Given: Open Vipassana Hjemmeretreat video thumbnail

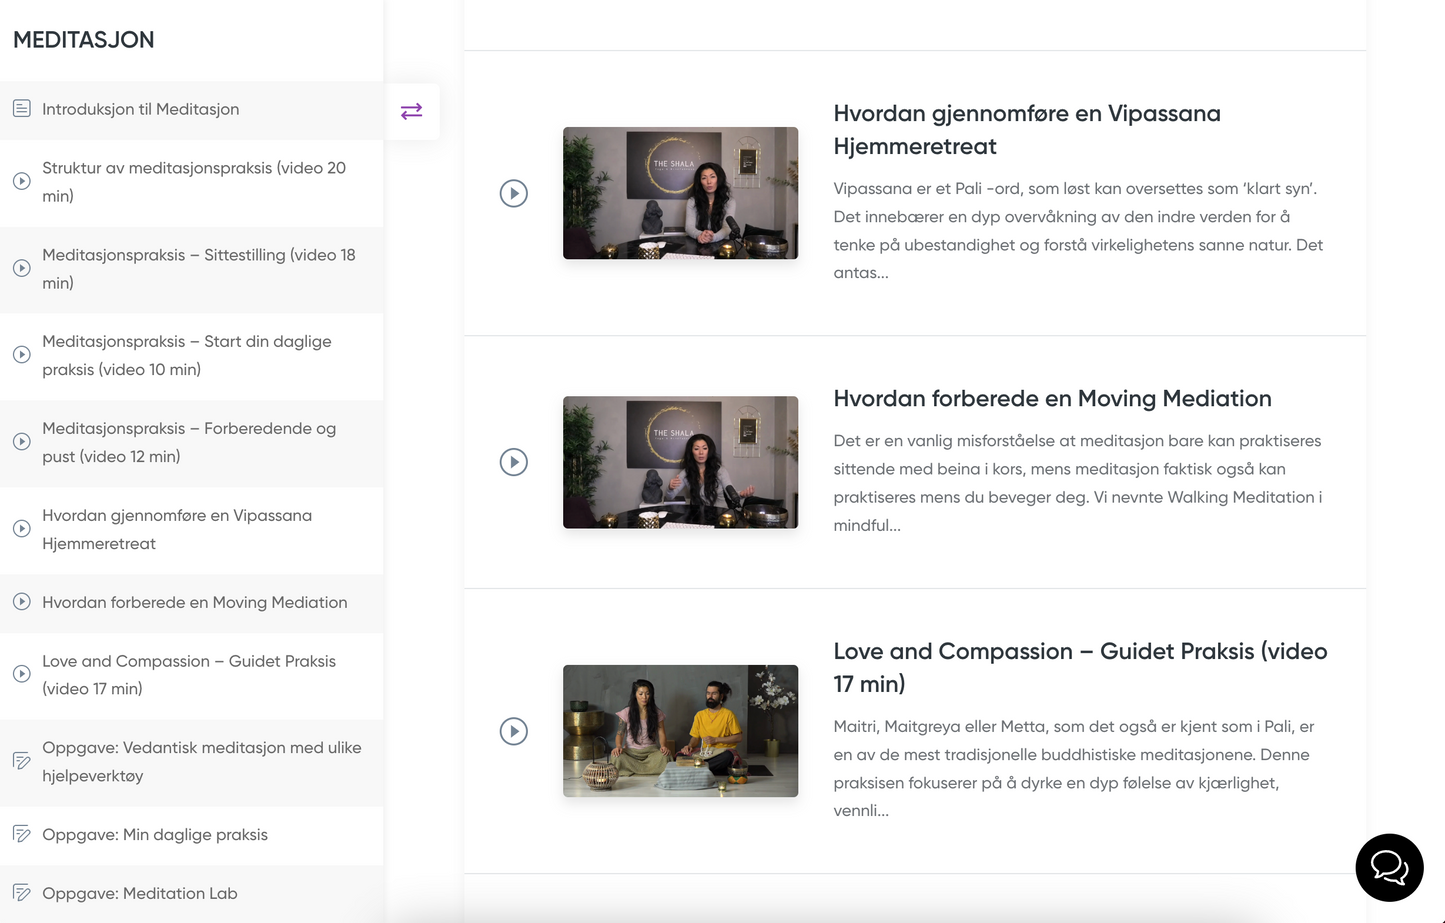Looking at the screenshot, I should click(x=680, y=193).
